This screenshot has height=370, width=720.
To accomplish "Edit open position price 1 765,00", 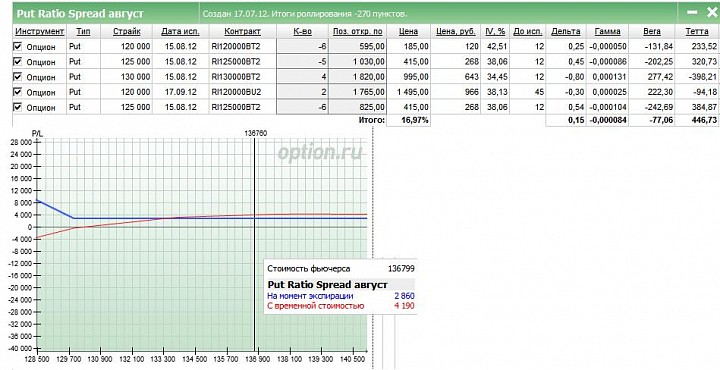I will pos(357,92).
